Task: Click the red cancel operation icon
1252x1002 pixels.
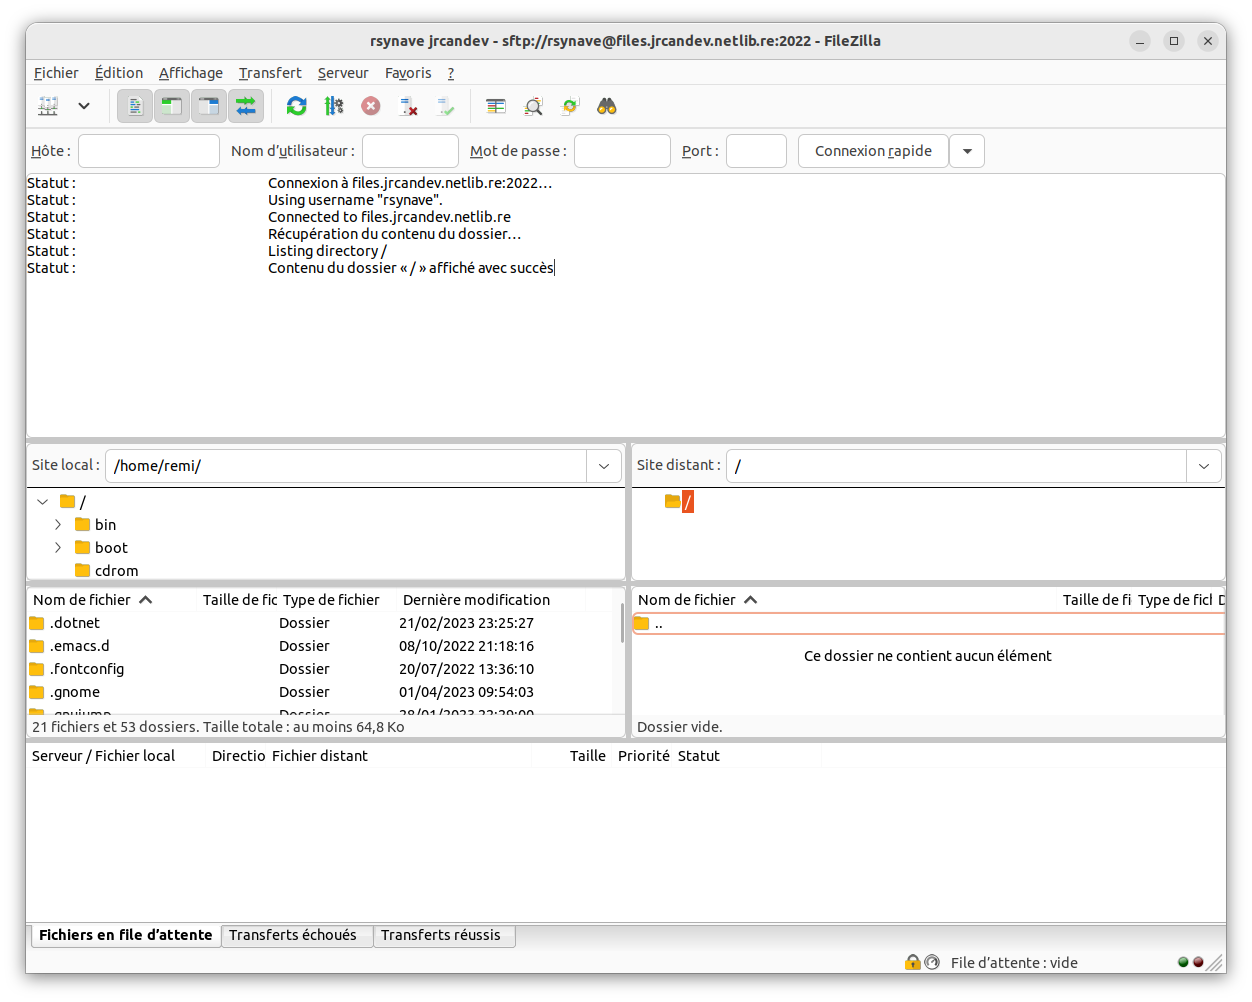Action: click(x=371, y=106)
